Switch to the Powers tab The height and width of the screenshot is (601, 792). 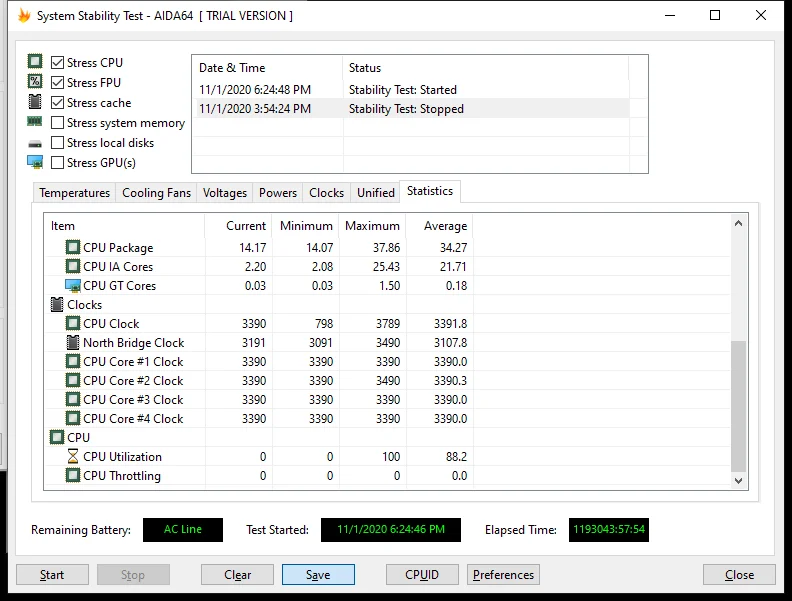tap(278, 193)
